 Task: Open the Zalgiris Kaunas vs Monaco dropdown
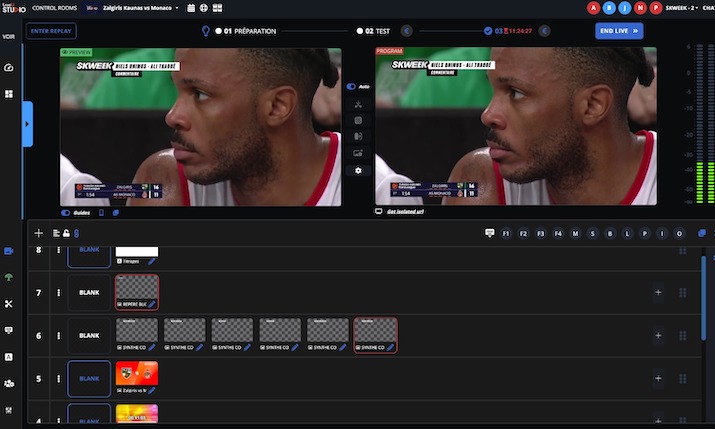141,8
